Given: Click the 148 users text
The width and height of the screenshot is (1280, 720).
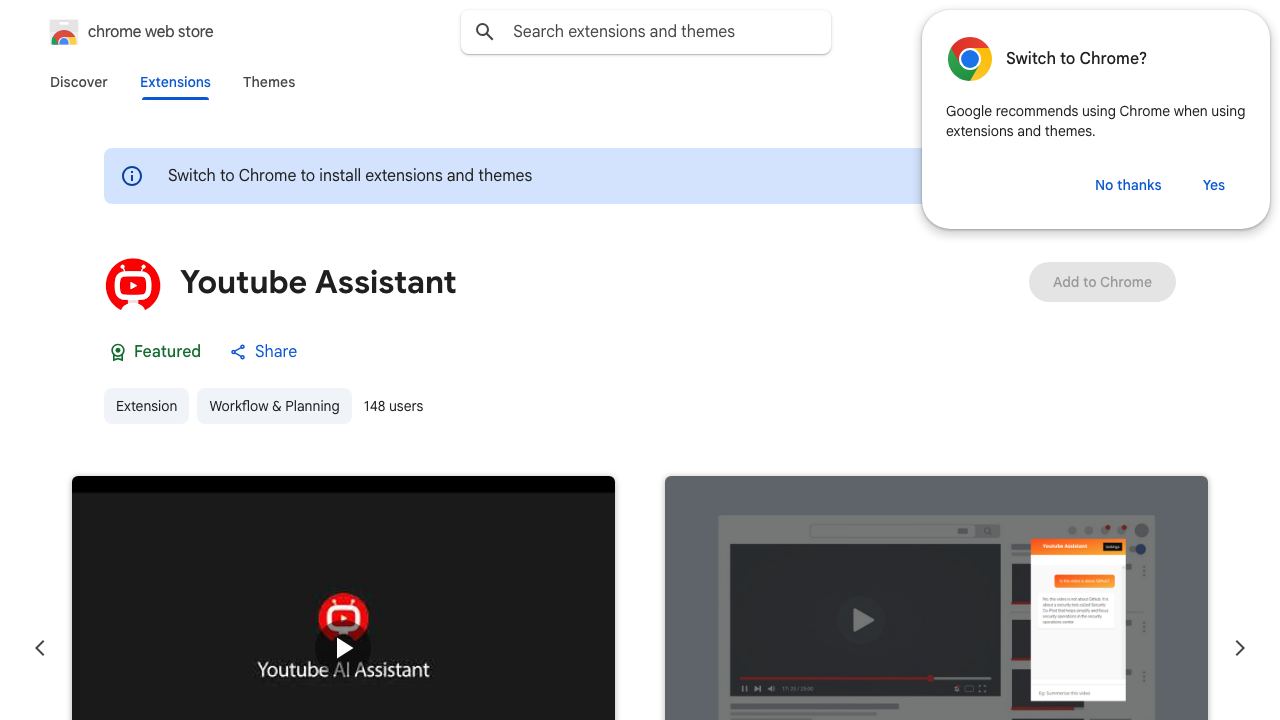Looking at the screenshot, I should click(393, 406).
